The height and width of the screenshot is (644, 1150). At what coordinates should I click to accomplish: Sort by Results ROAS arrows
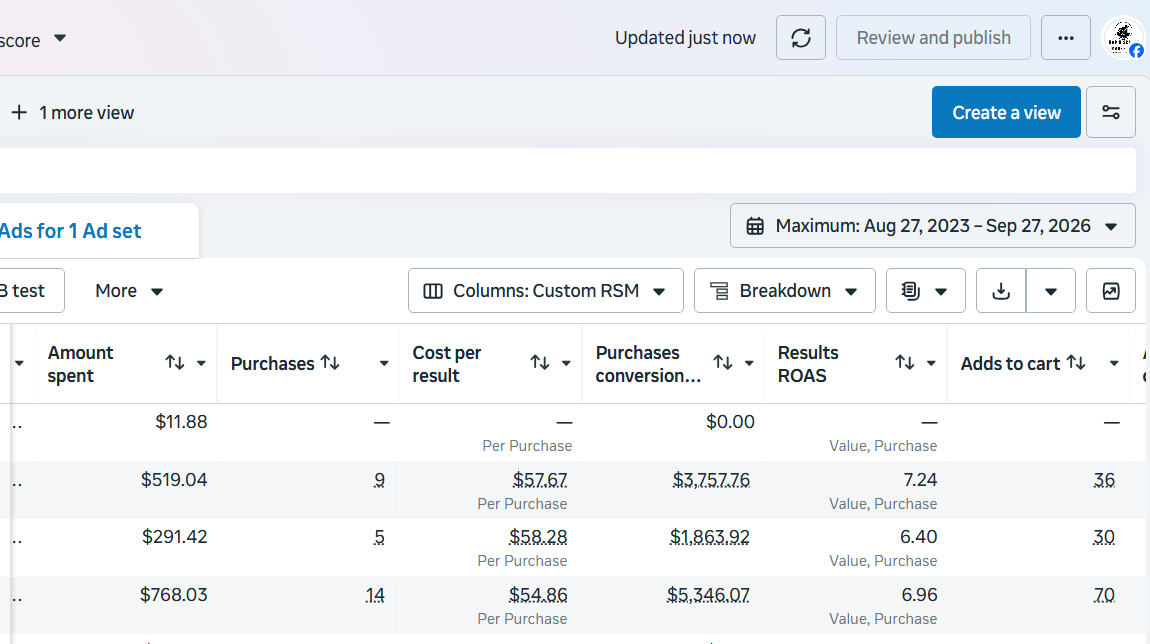(x=905, y=362)
